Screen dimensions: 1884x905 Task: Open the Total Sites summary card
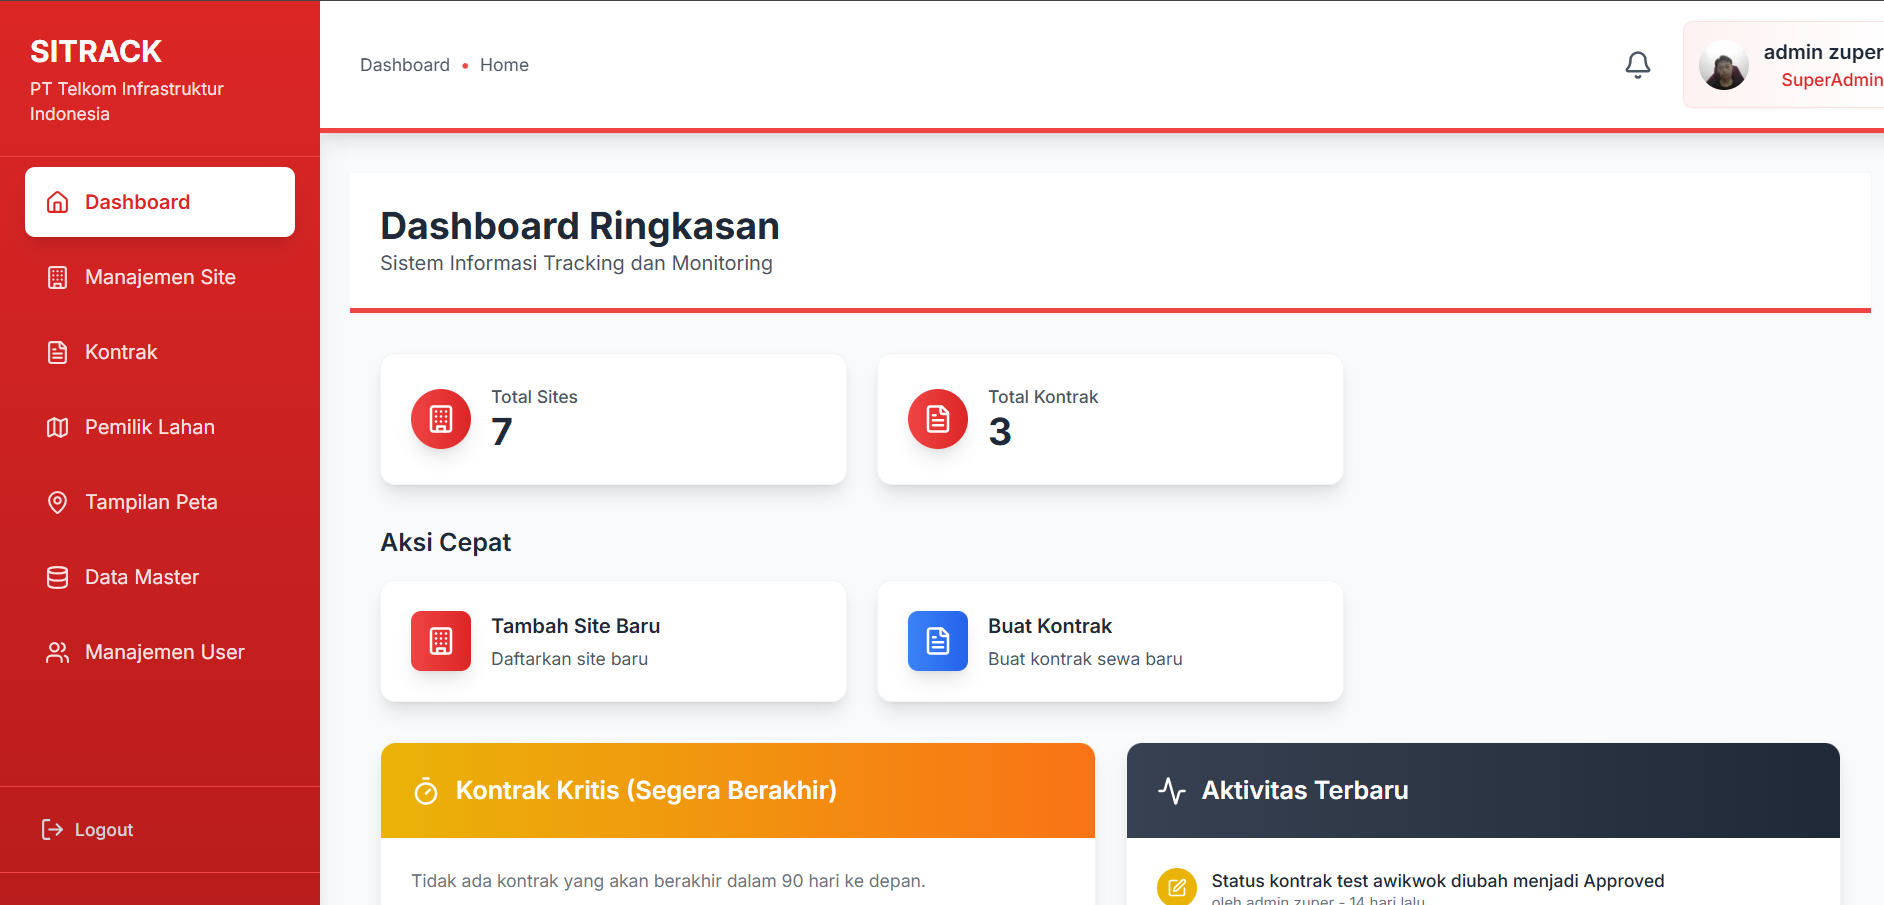(x=613, y=419)
